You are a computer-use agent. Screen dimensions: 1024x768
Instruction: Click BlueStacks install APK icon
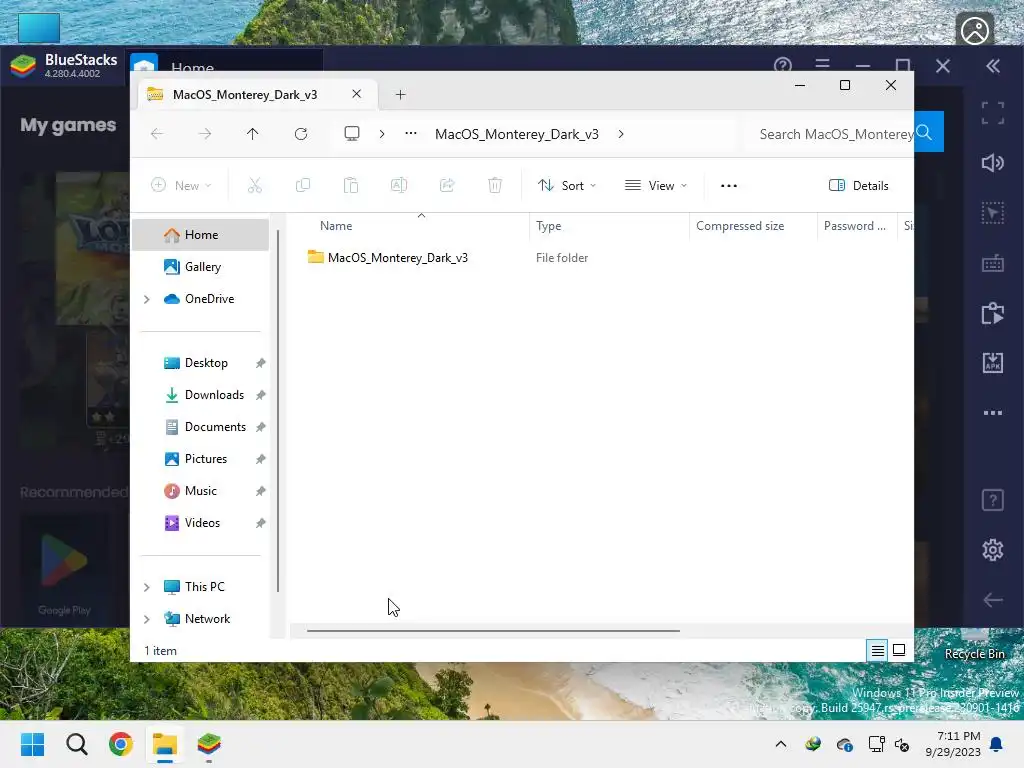[x=993, y=362]
